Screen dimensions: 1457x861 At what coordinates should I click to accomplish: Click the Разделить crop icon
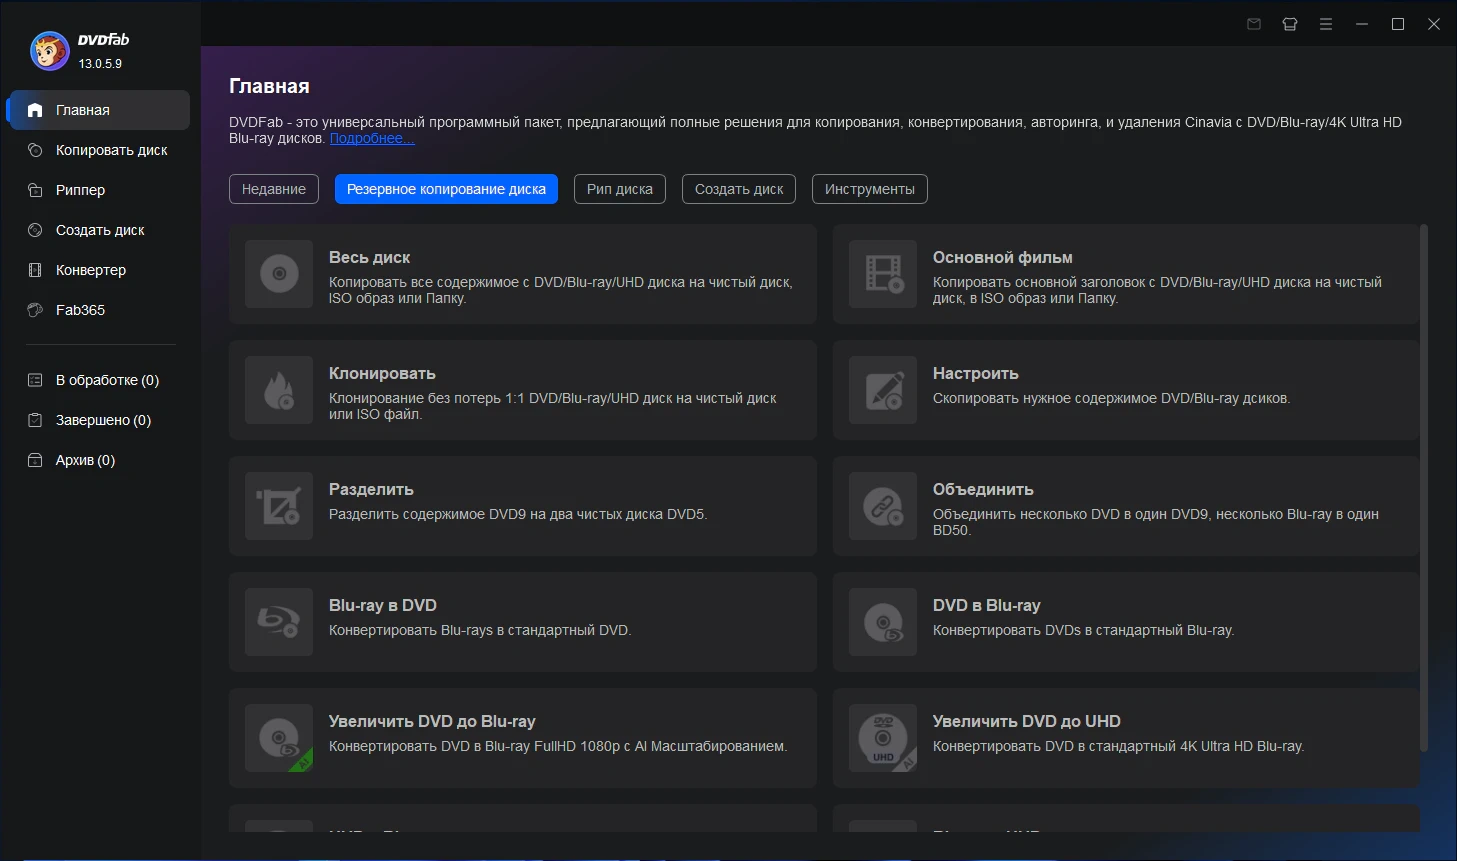coord(279,506)
